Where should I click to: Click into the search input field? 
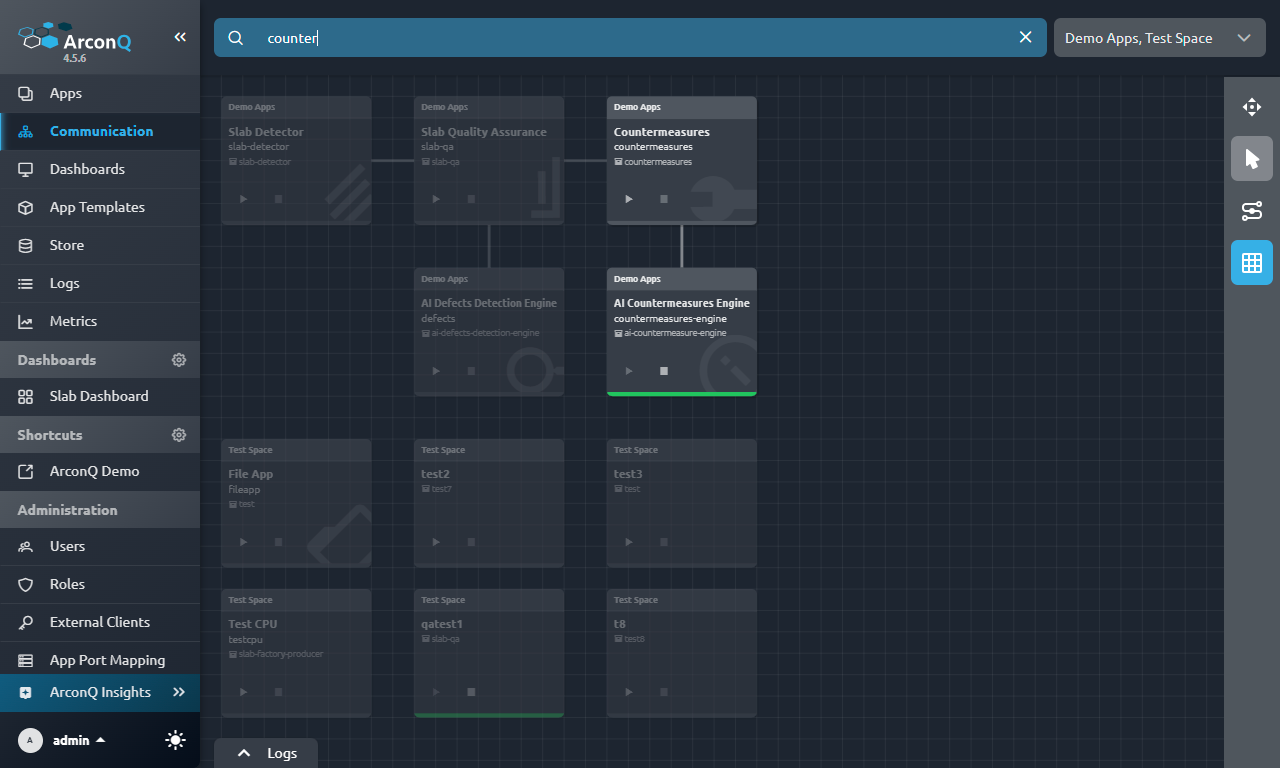tap(630, 38)
